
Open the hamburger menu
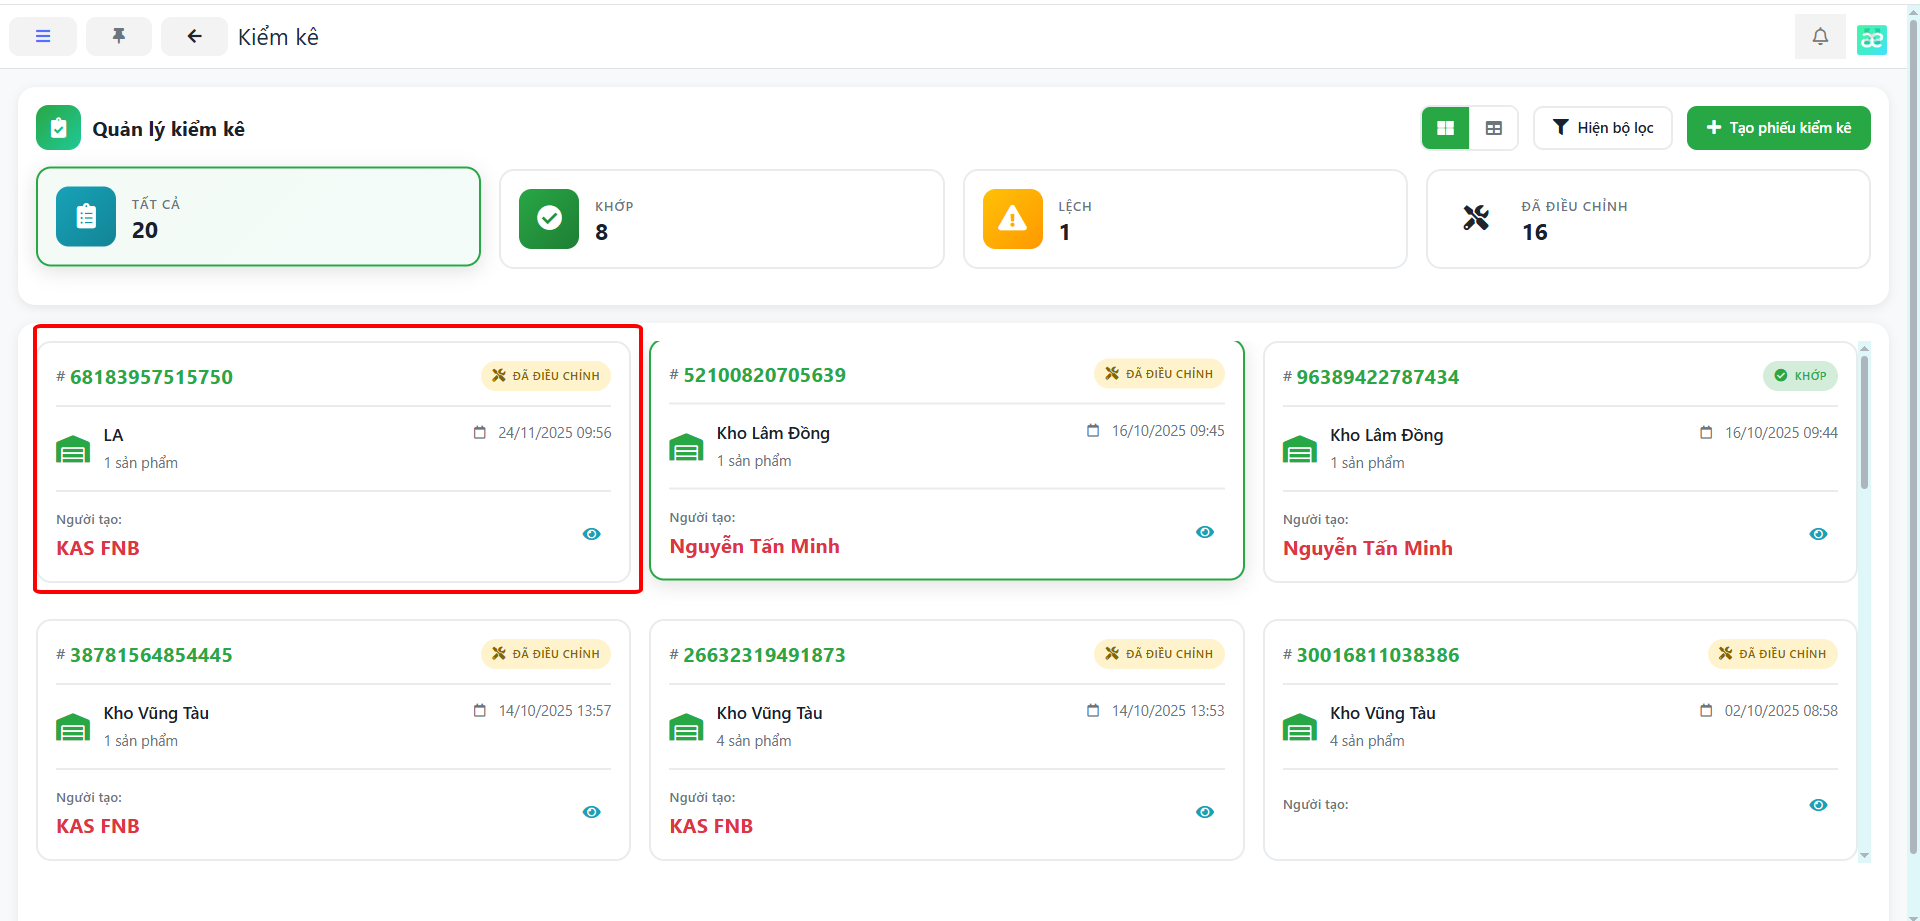(43, 37)
